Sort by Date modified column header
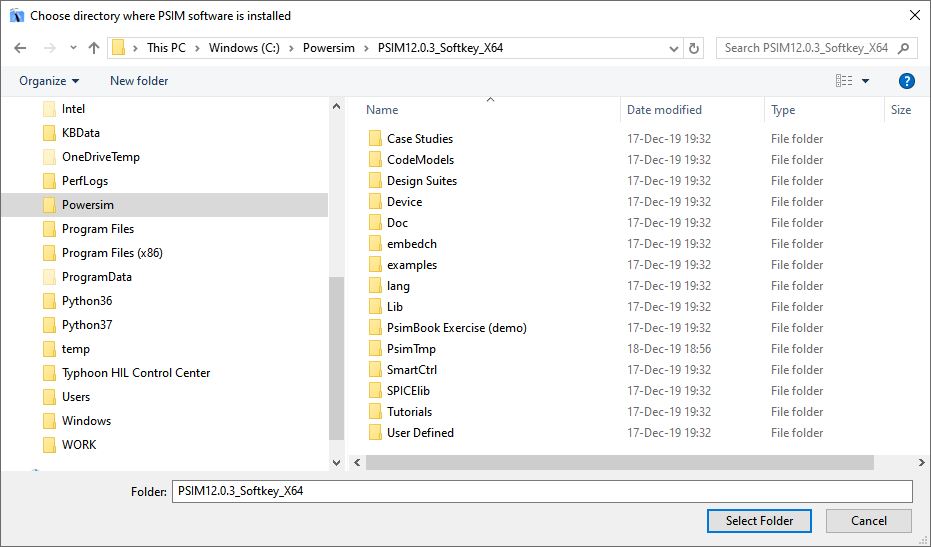The image size is (931, 547). click(664, 110)
